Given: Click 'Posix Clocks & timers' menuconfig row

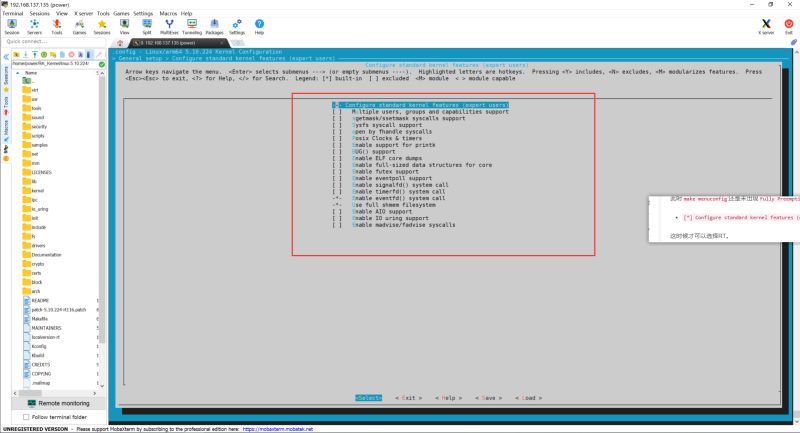Looking at the screenshot, I should click(377, 138).
